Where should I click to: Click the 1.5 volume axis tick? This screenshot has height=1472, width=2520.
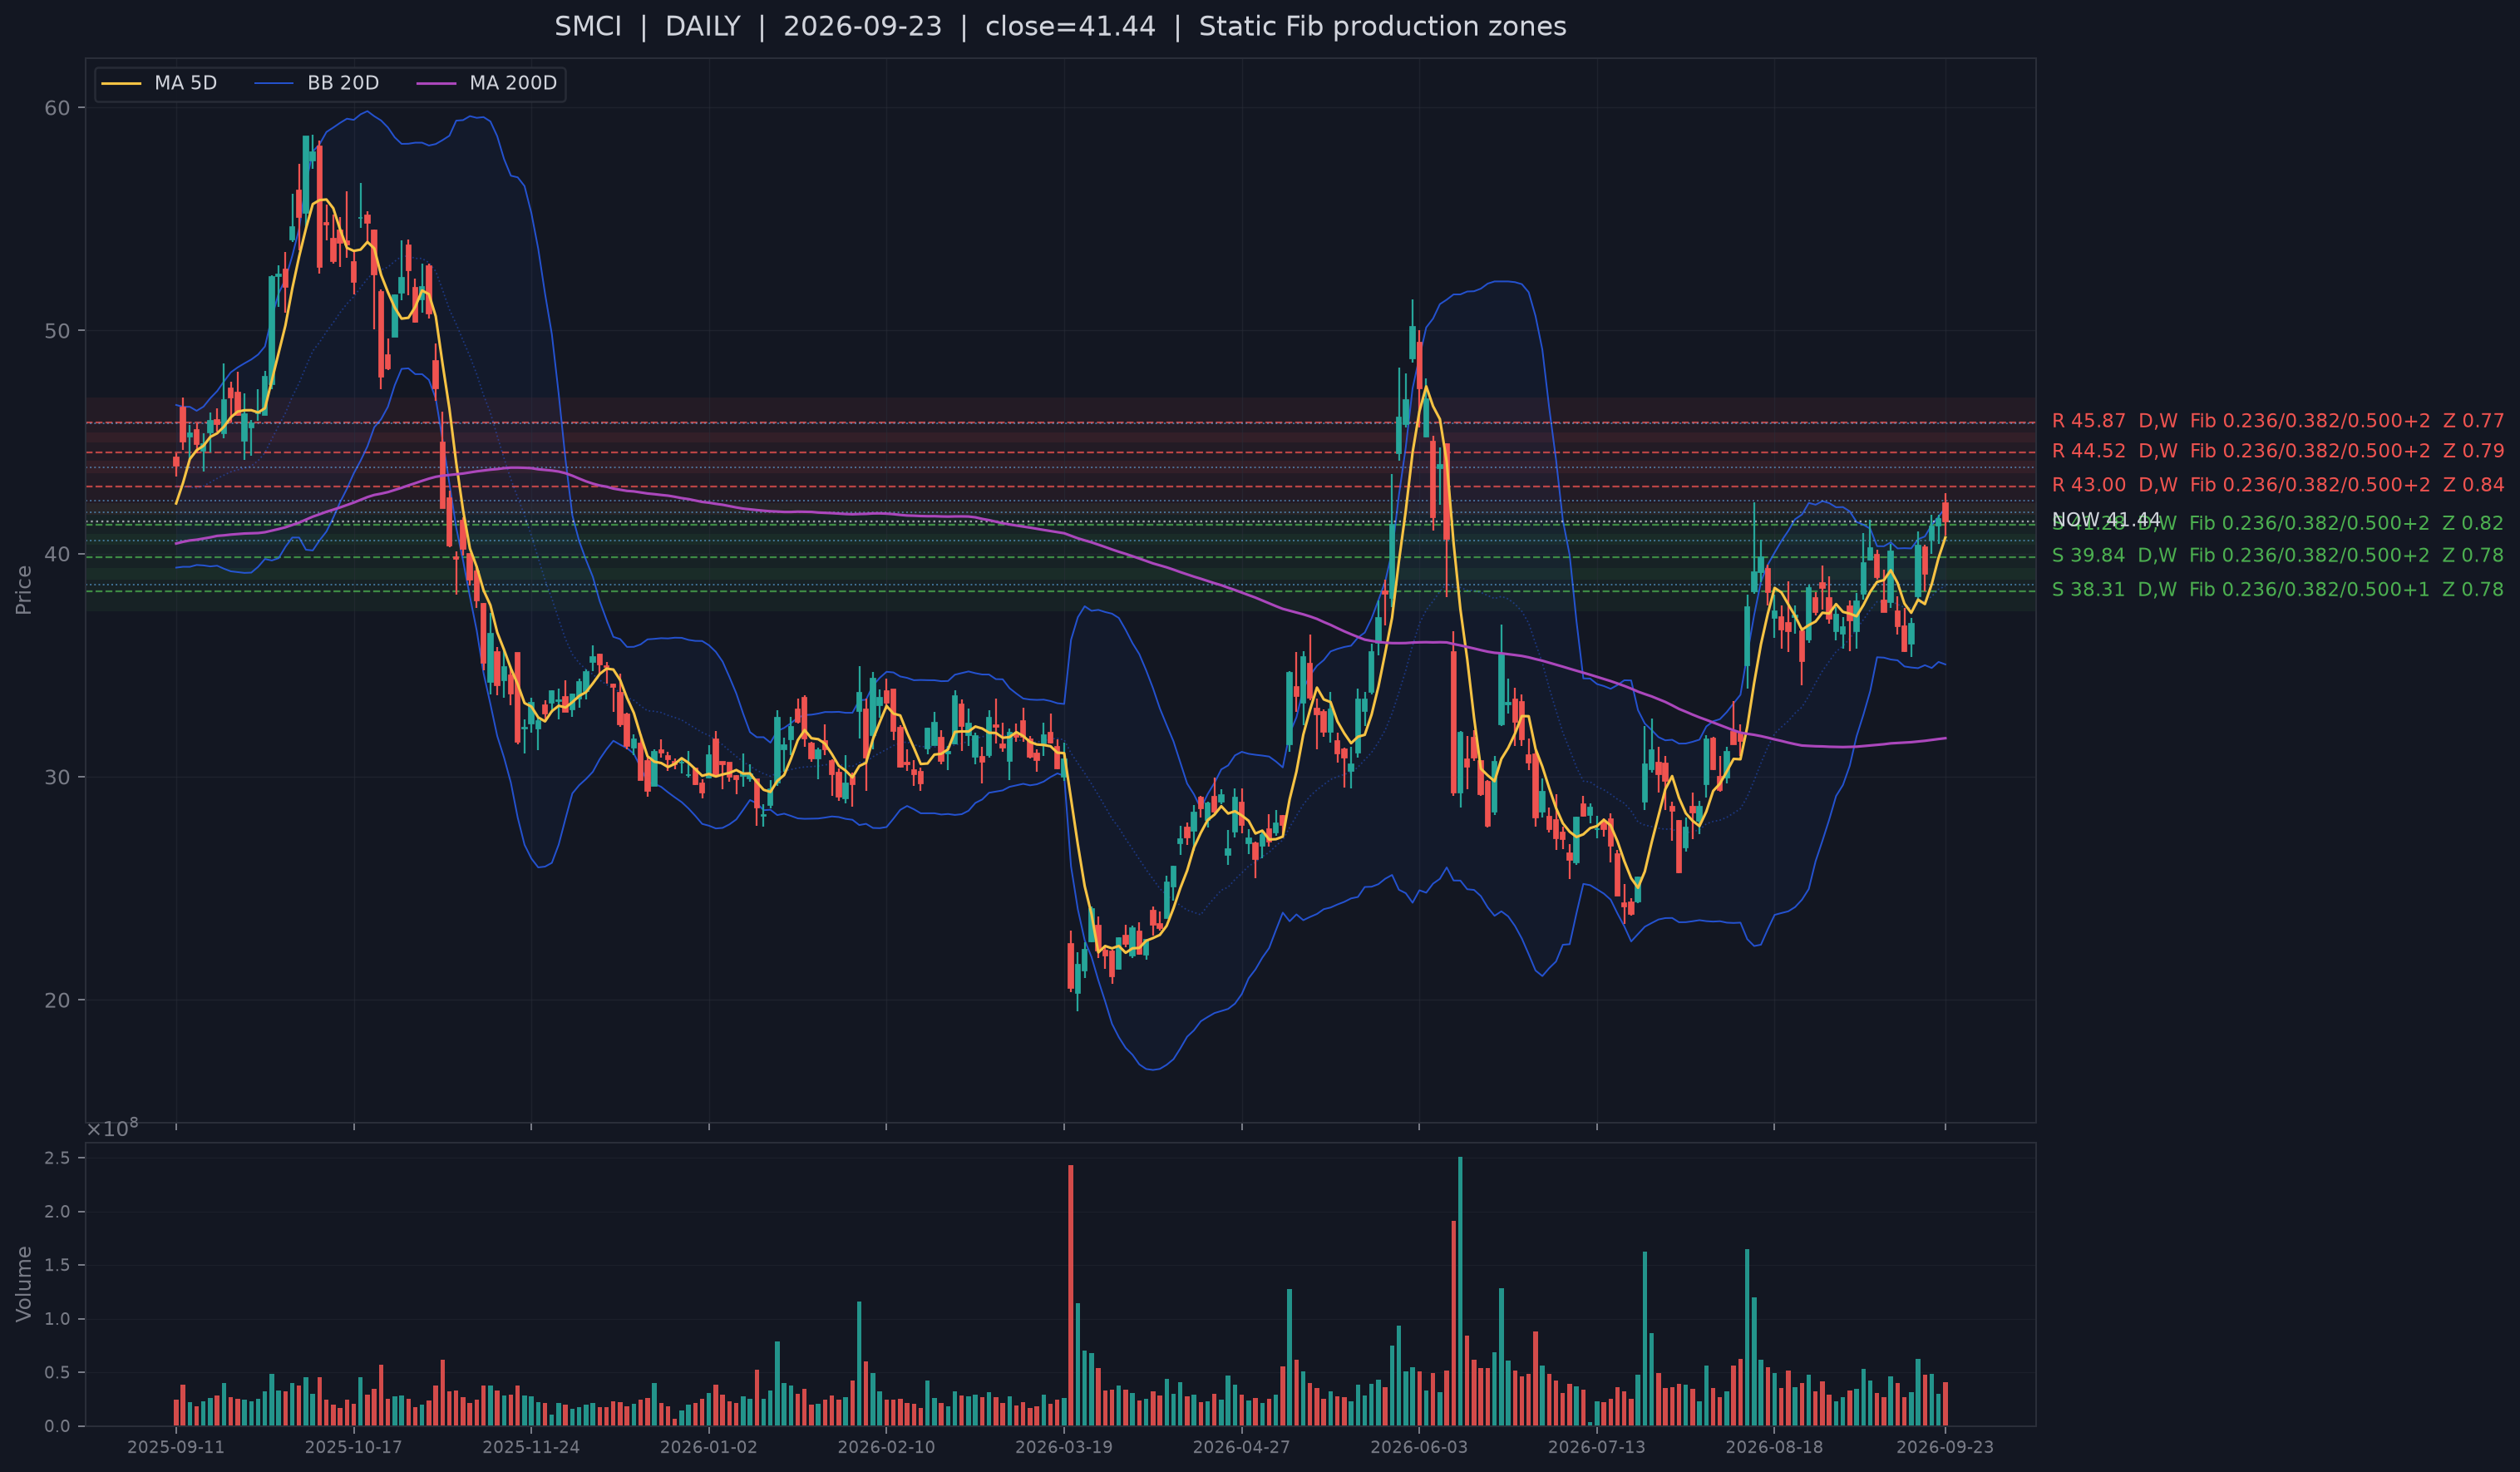tap(58, 1265)
